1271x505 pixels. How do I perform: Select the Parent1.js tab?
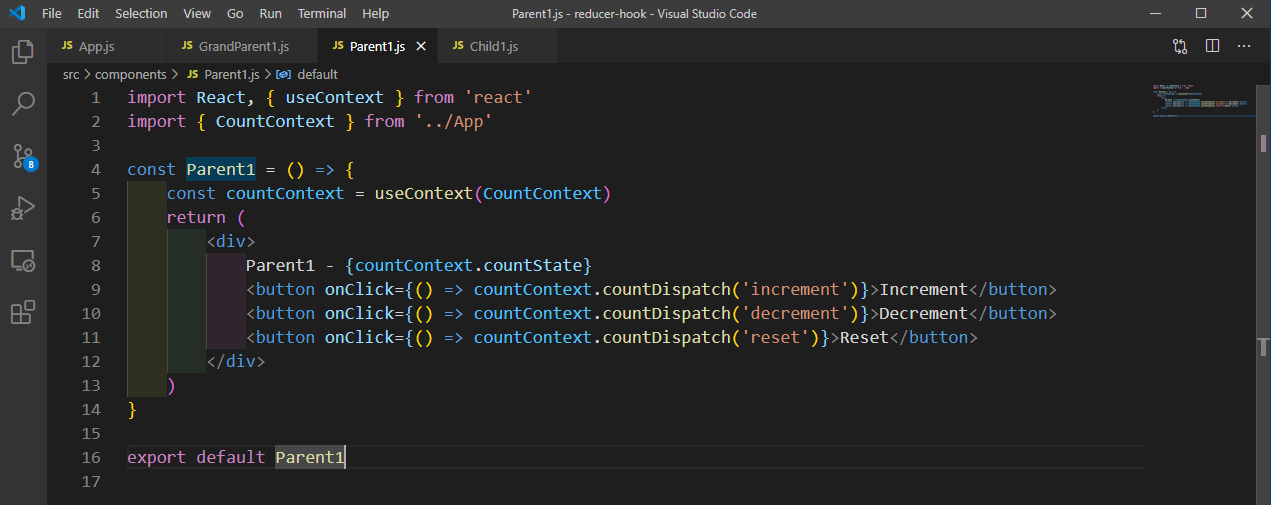click(377, 46)
